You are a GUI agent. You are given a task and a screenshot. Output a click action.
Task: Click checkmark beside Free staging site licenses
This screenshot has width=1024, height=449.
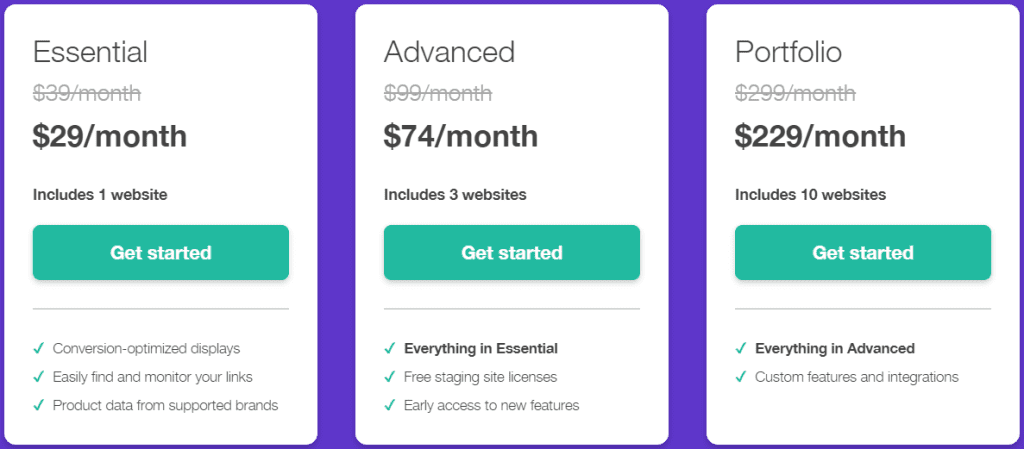pyautogui.click(x=390, y=377)
